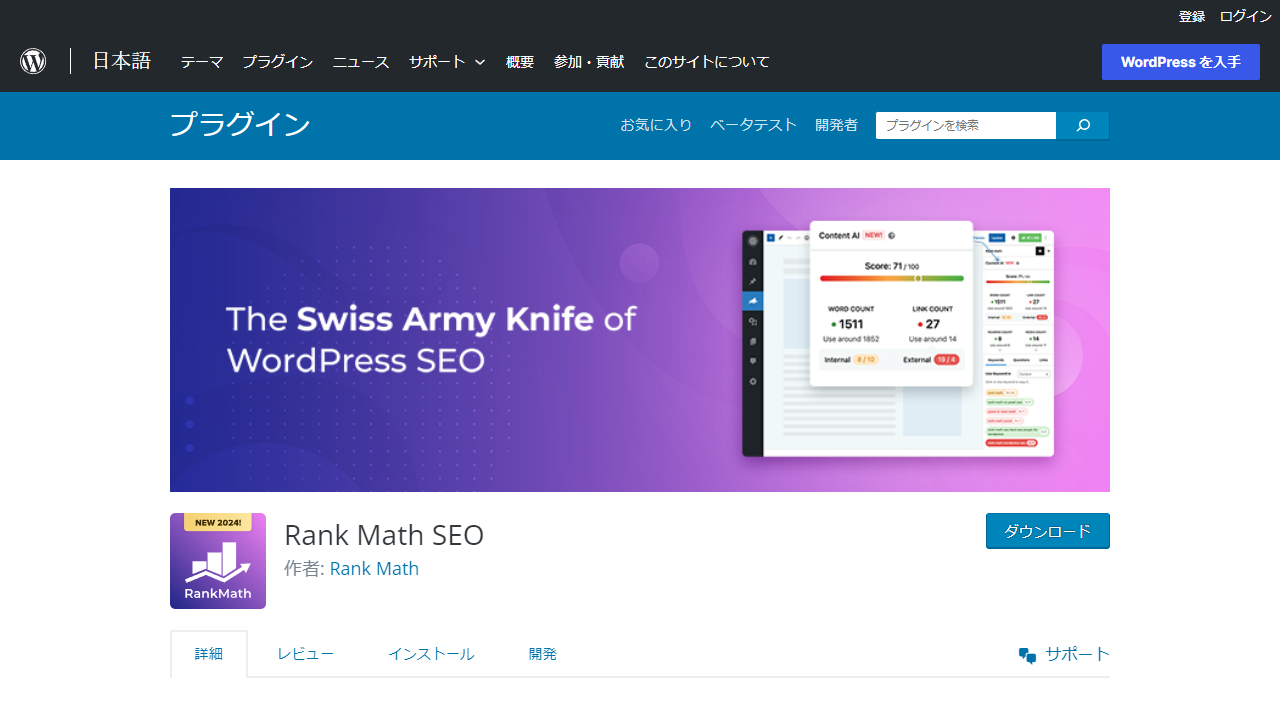Click the Swiss Army Knife banner image

640,340
